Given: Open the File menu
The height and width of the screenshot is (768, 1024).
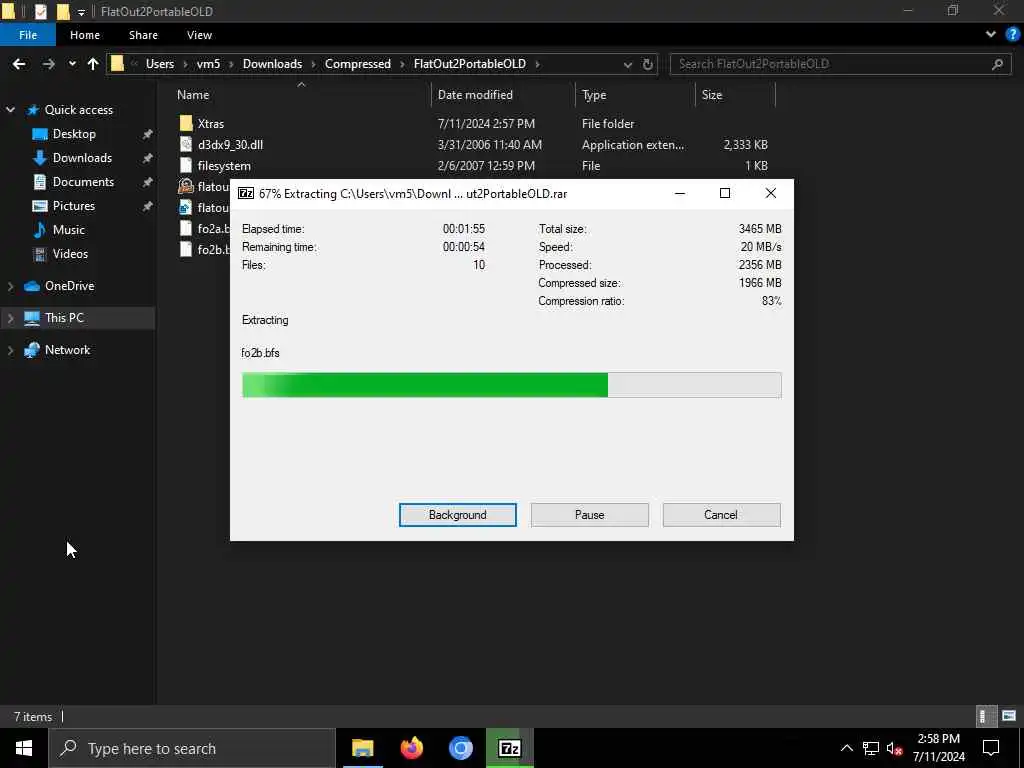Looking at the screenshot, I should [28, 35].
